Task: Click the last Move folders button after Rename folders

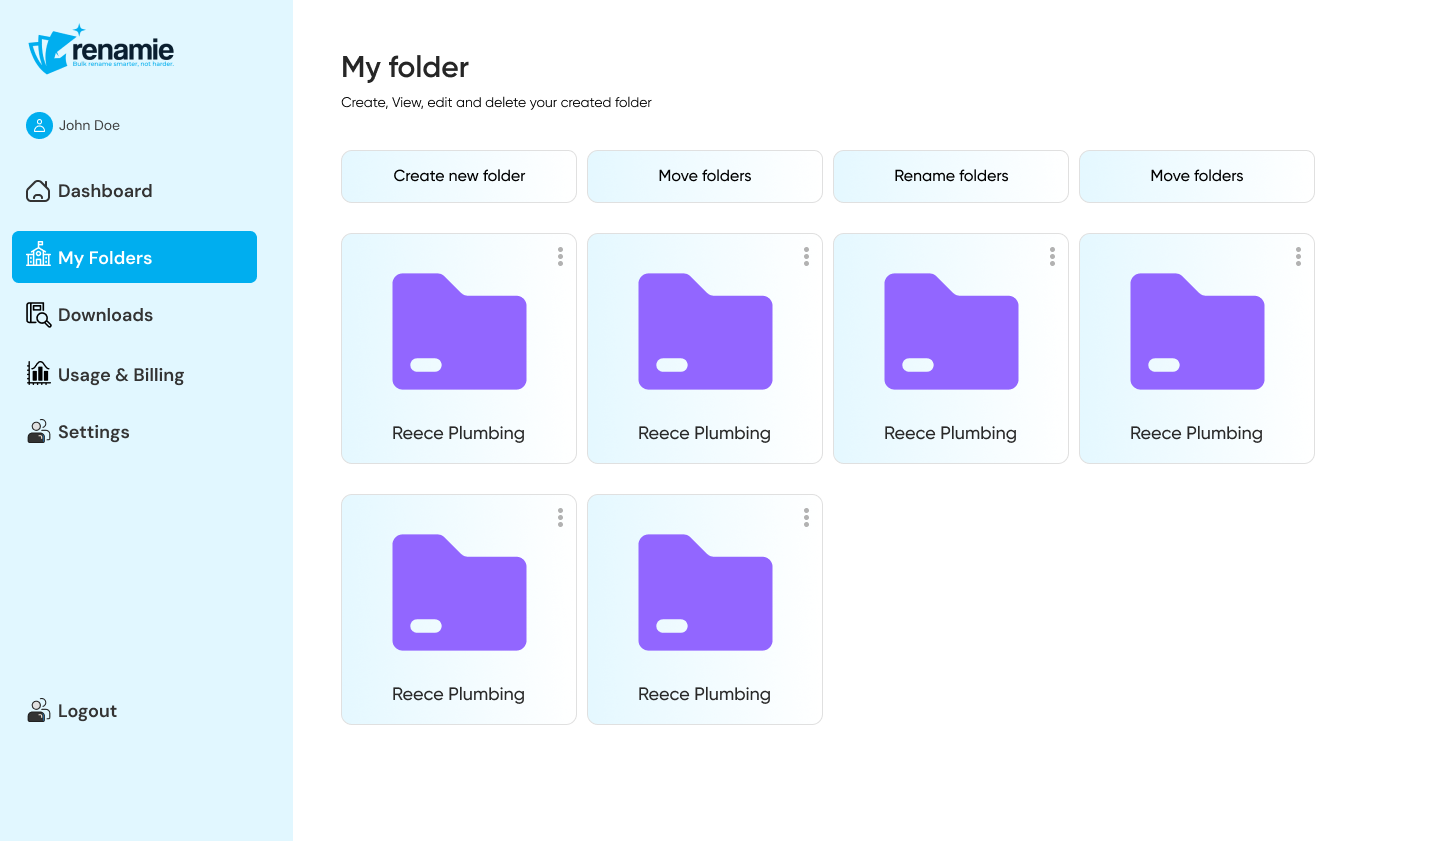Action: click(x=1197, y=176)
